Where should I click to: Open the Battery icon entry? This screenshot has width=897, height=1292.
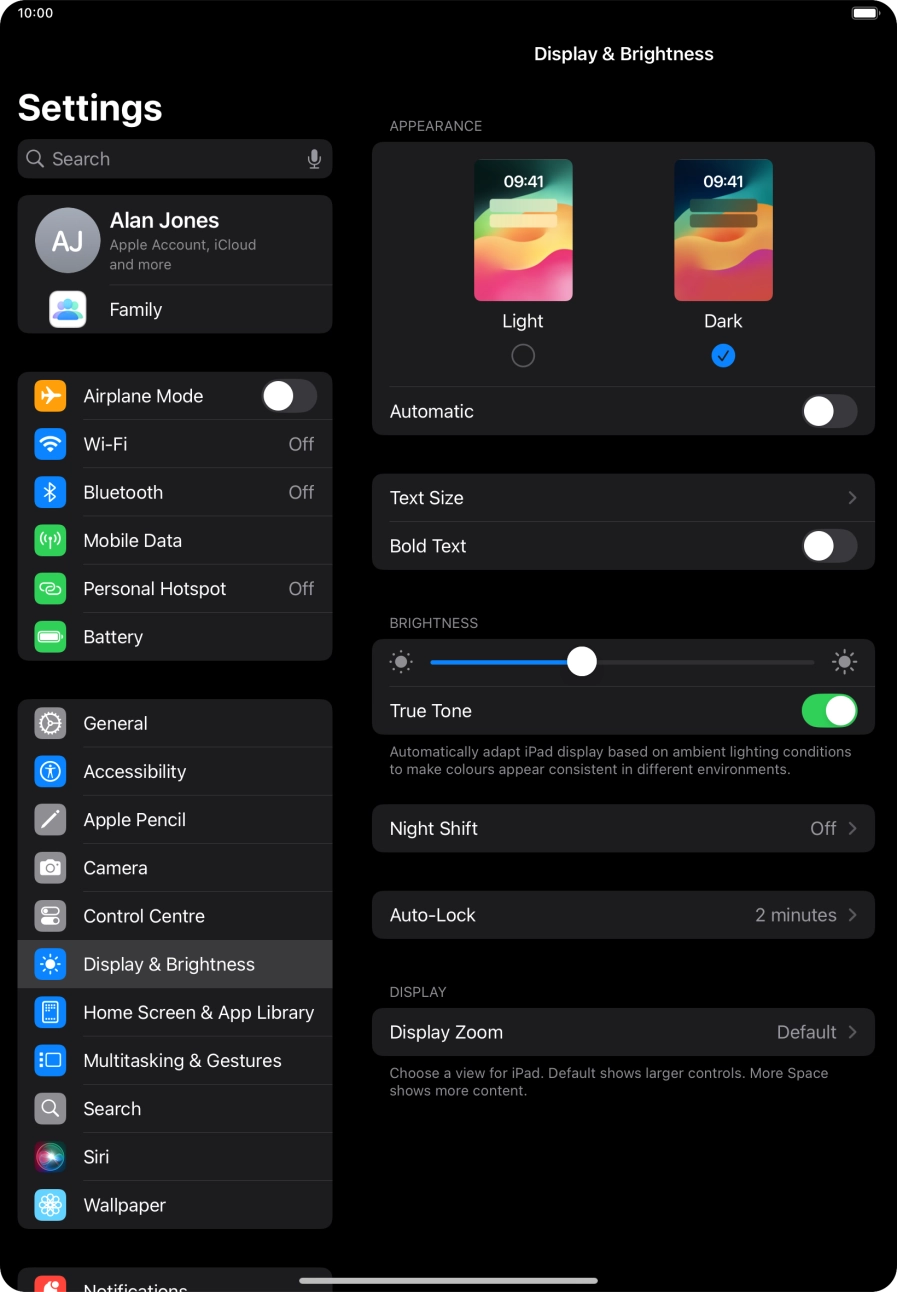50,637
